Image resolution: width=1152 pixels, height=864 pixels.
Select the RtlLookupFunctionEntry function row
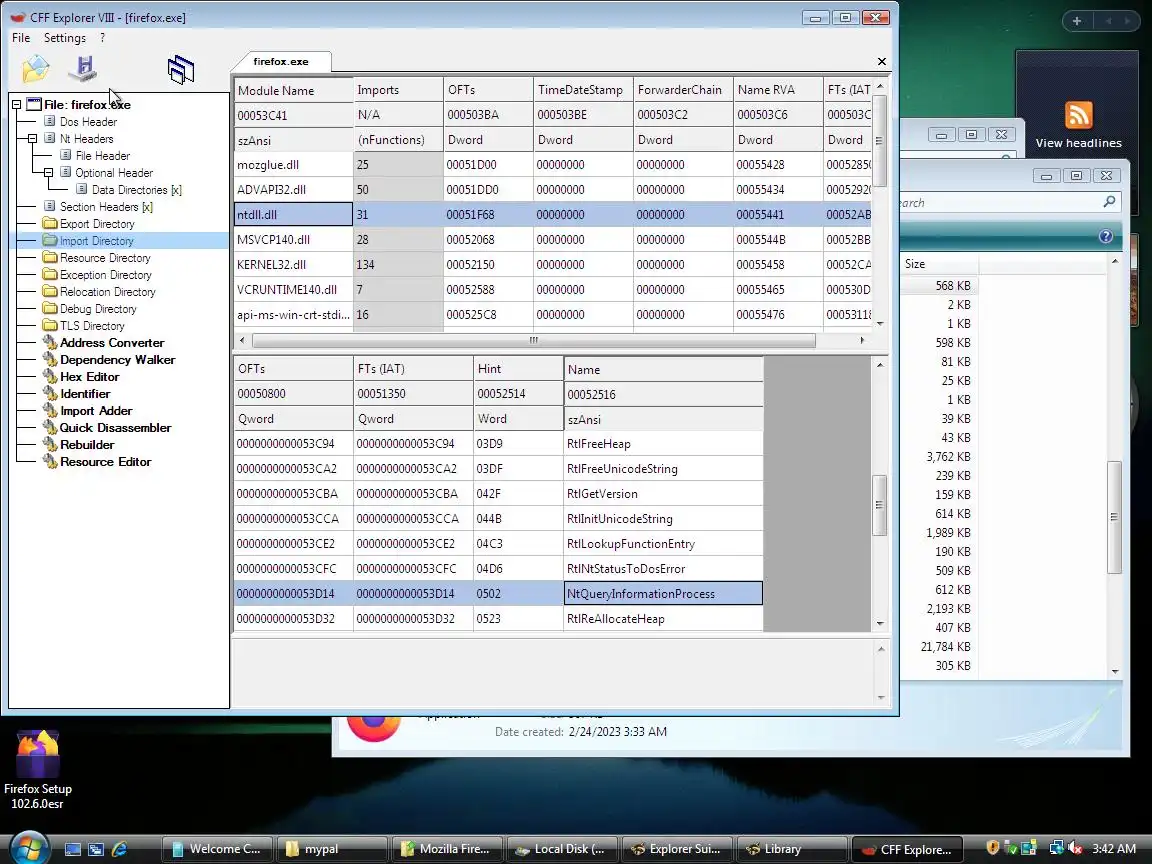(498, 544)
